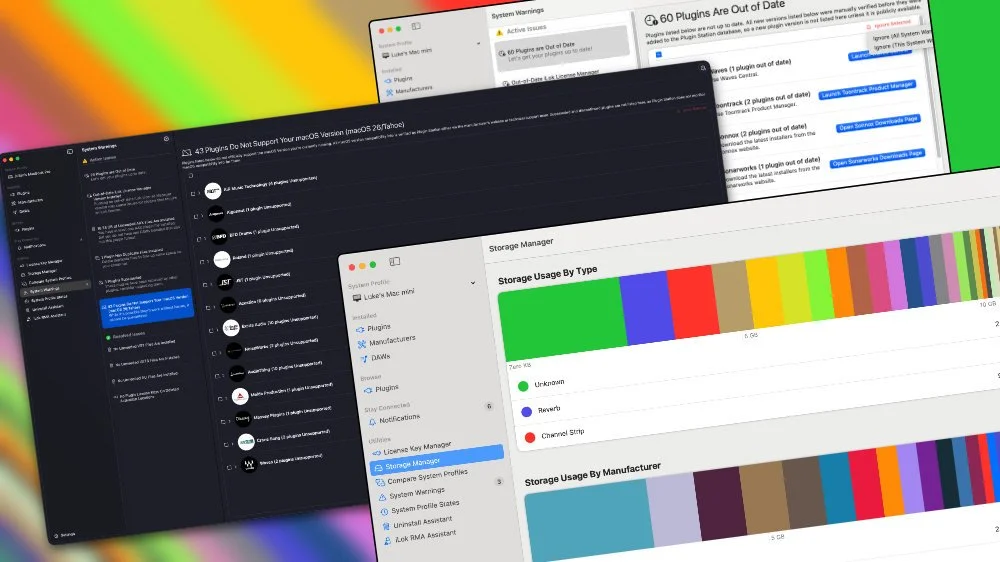Open System Warnings in Storage Manager sidebar
The image size is (1000, 562).
(x=412, y=493)
